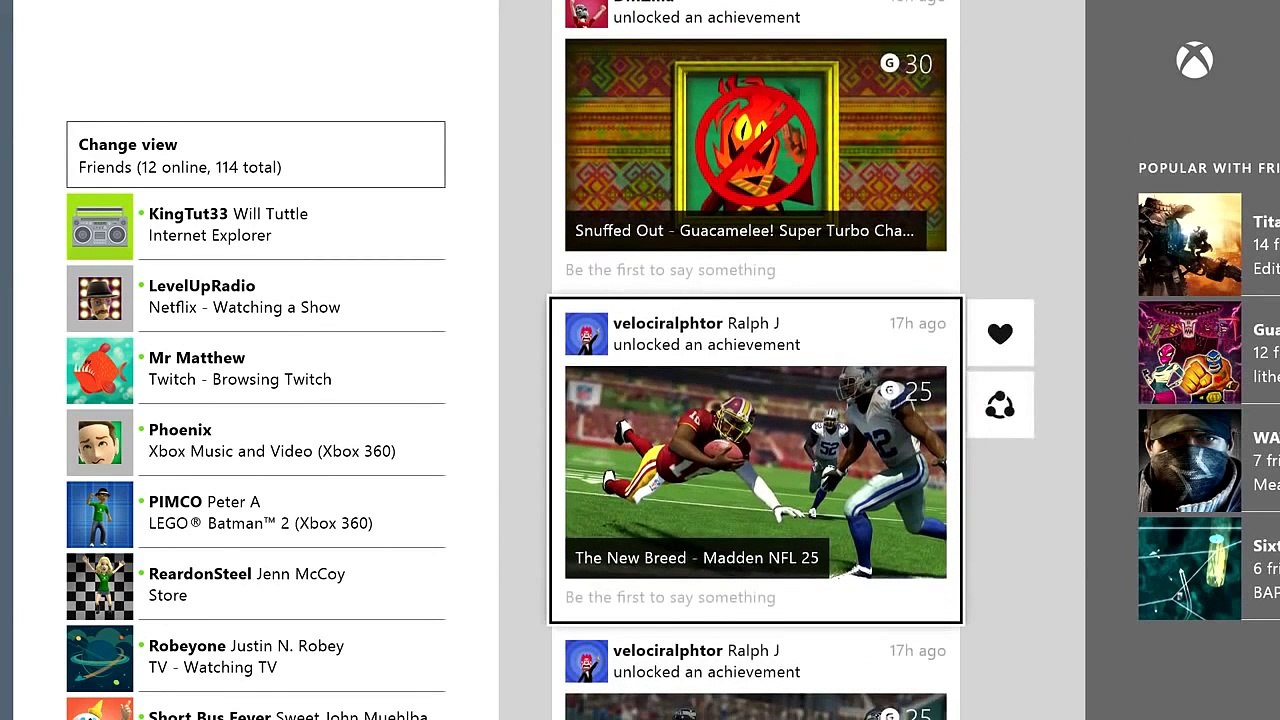The image size is (1280, 720).
Task: Open the teal abstract game tile
Action: (x=1189, y=569)
